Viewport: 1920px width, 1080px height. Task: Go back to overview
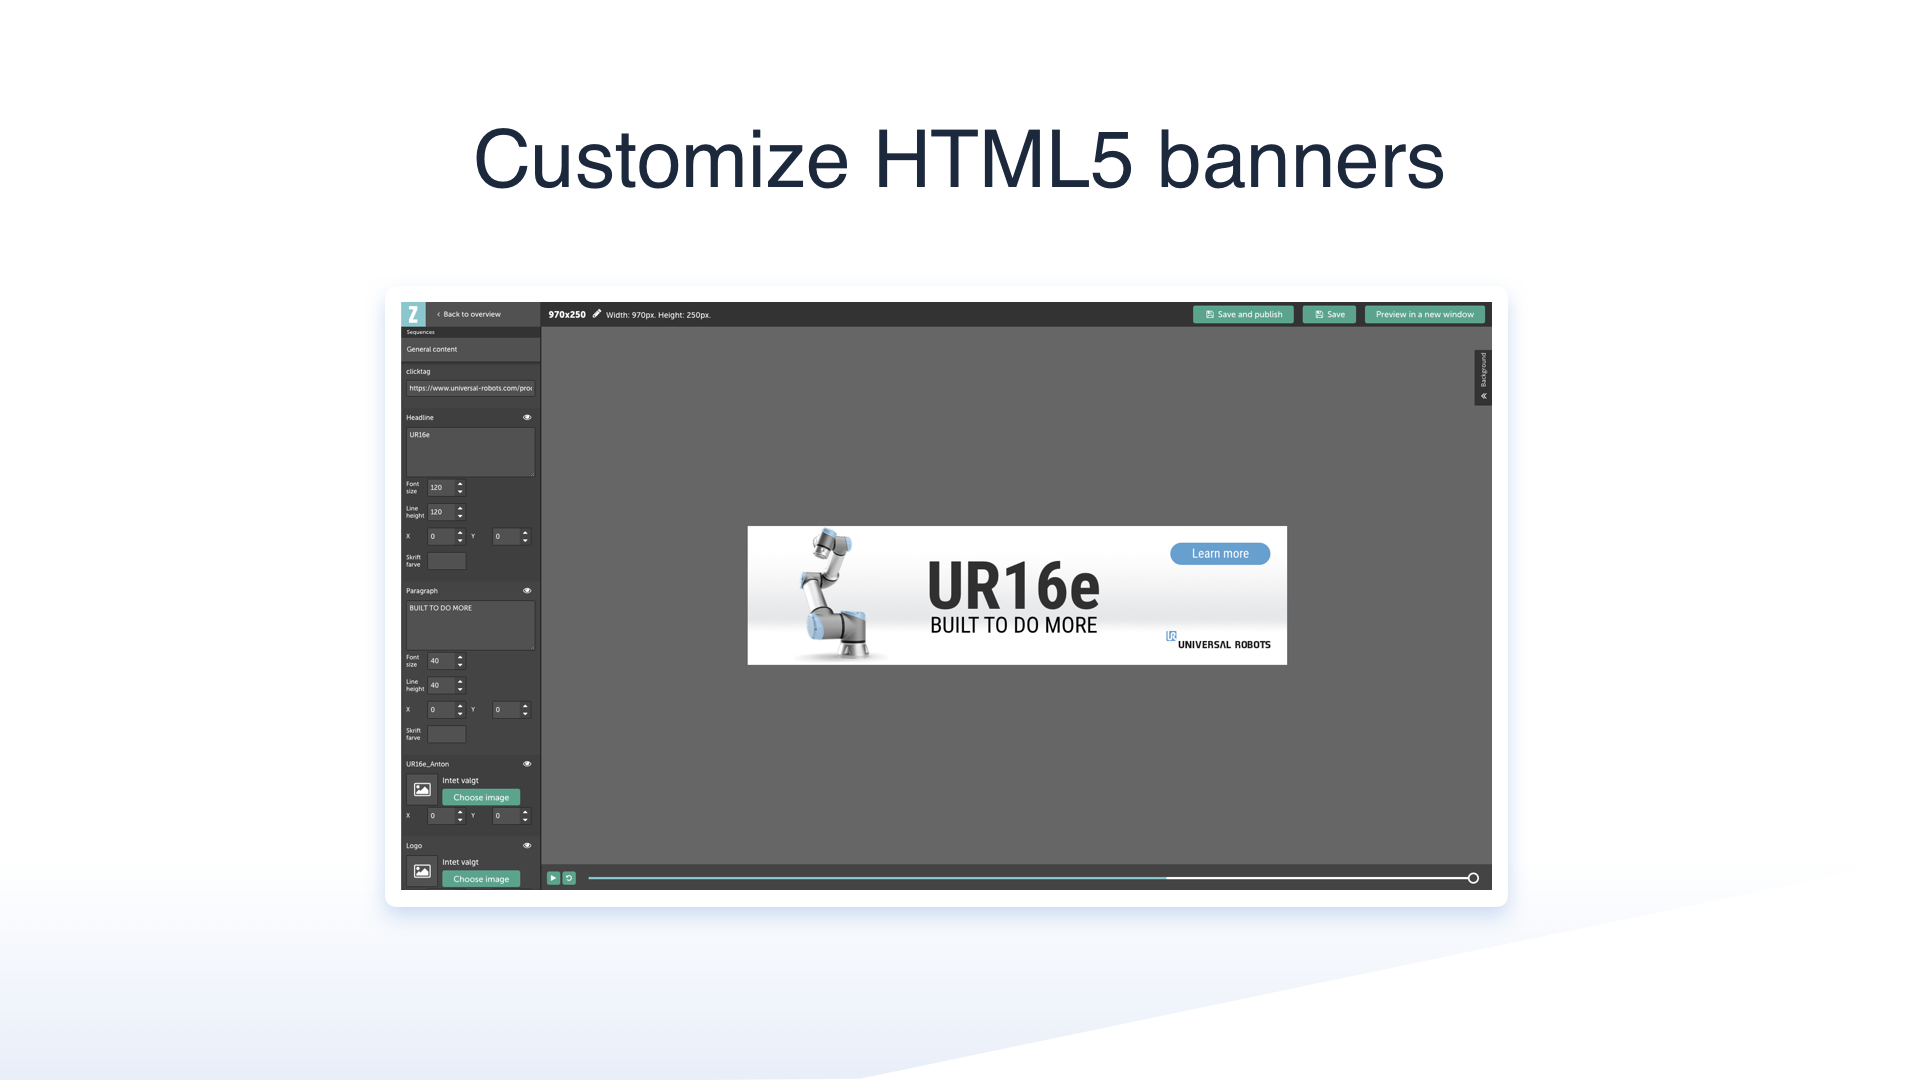(469, 314)
